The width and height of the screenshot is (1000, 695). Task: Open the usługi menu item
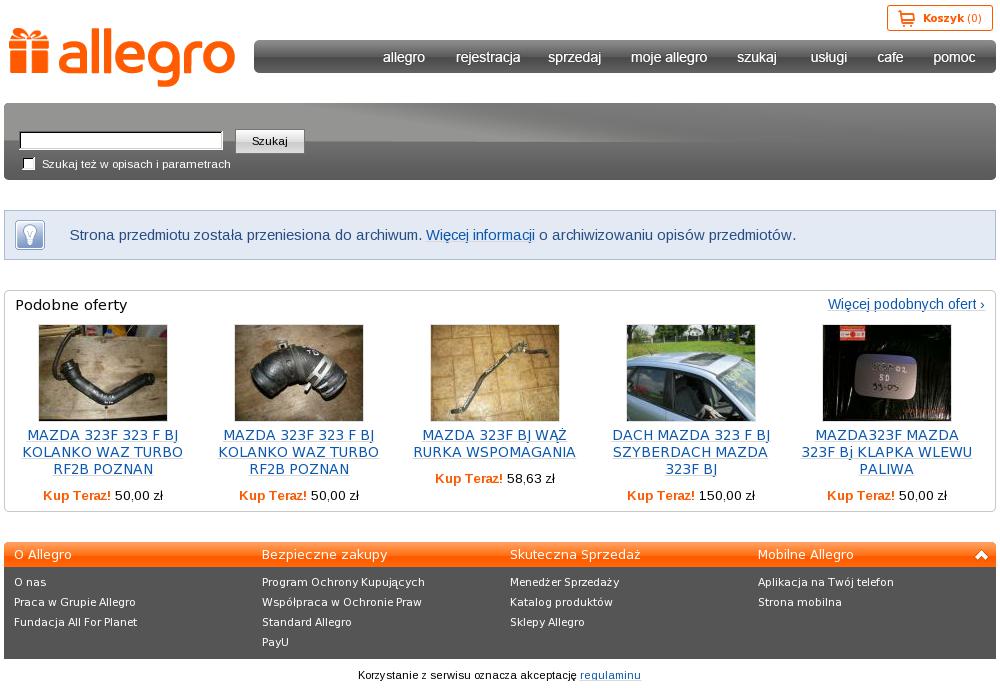click(x=828, y=57)
